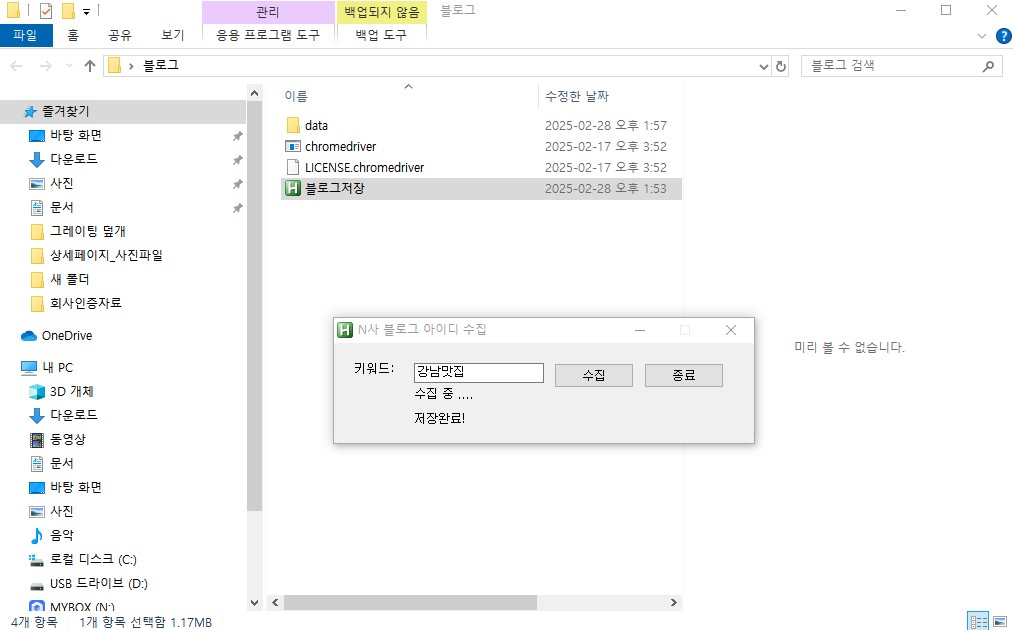Click the OneDrive cloud icon in sidebar
Image resolution: width=1013 pixels, height=630 pixels.
click(29, 336)
